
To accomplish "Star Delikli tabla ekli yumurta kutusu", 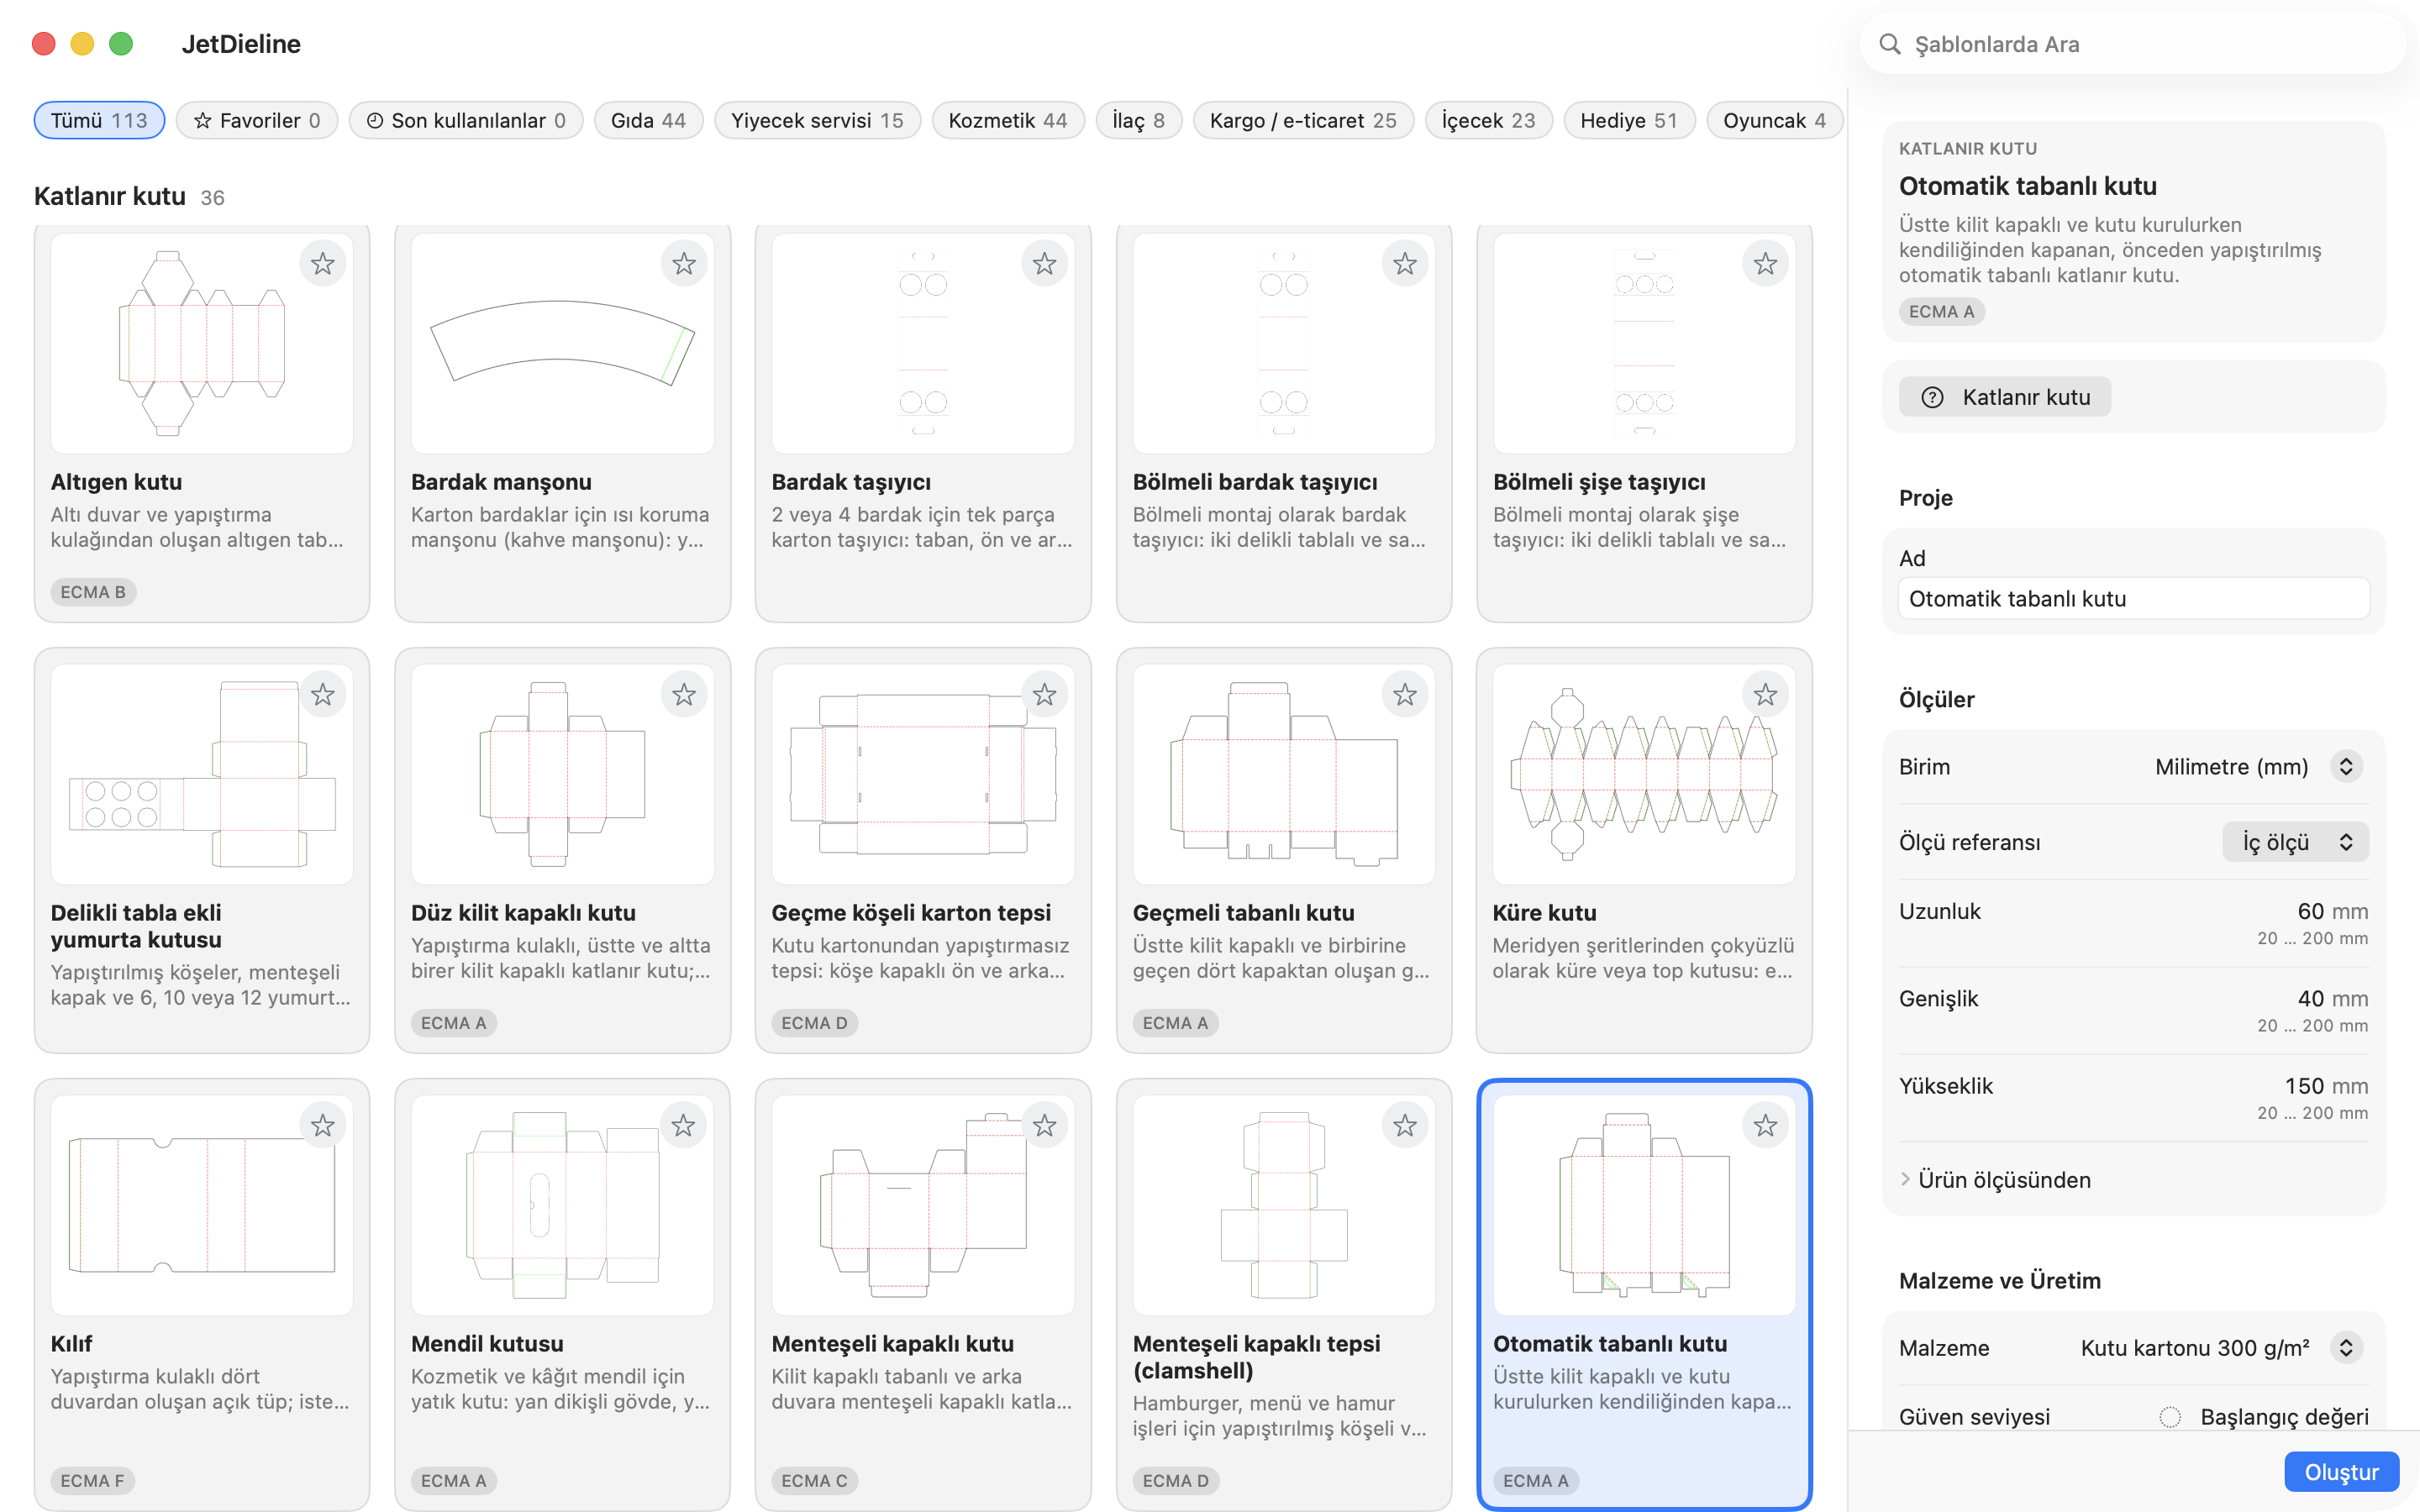I will click(x=322, y=695).
